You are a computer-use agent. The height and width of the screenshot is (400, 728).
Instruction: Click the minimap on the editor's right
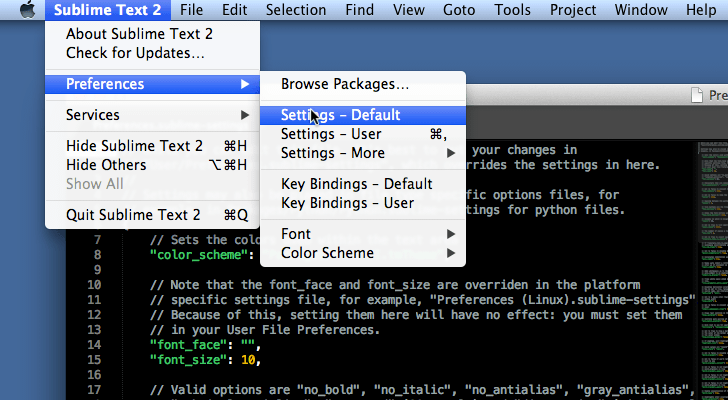point(713,271)
